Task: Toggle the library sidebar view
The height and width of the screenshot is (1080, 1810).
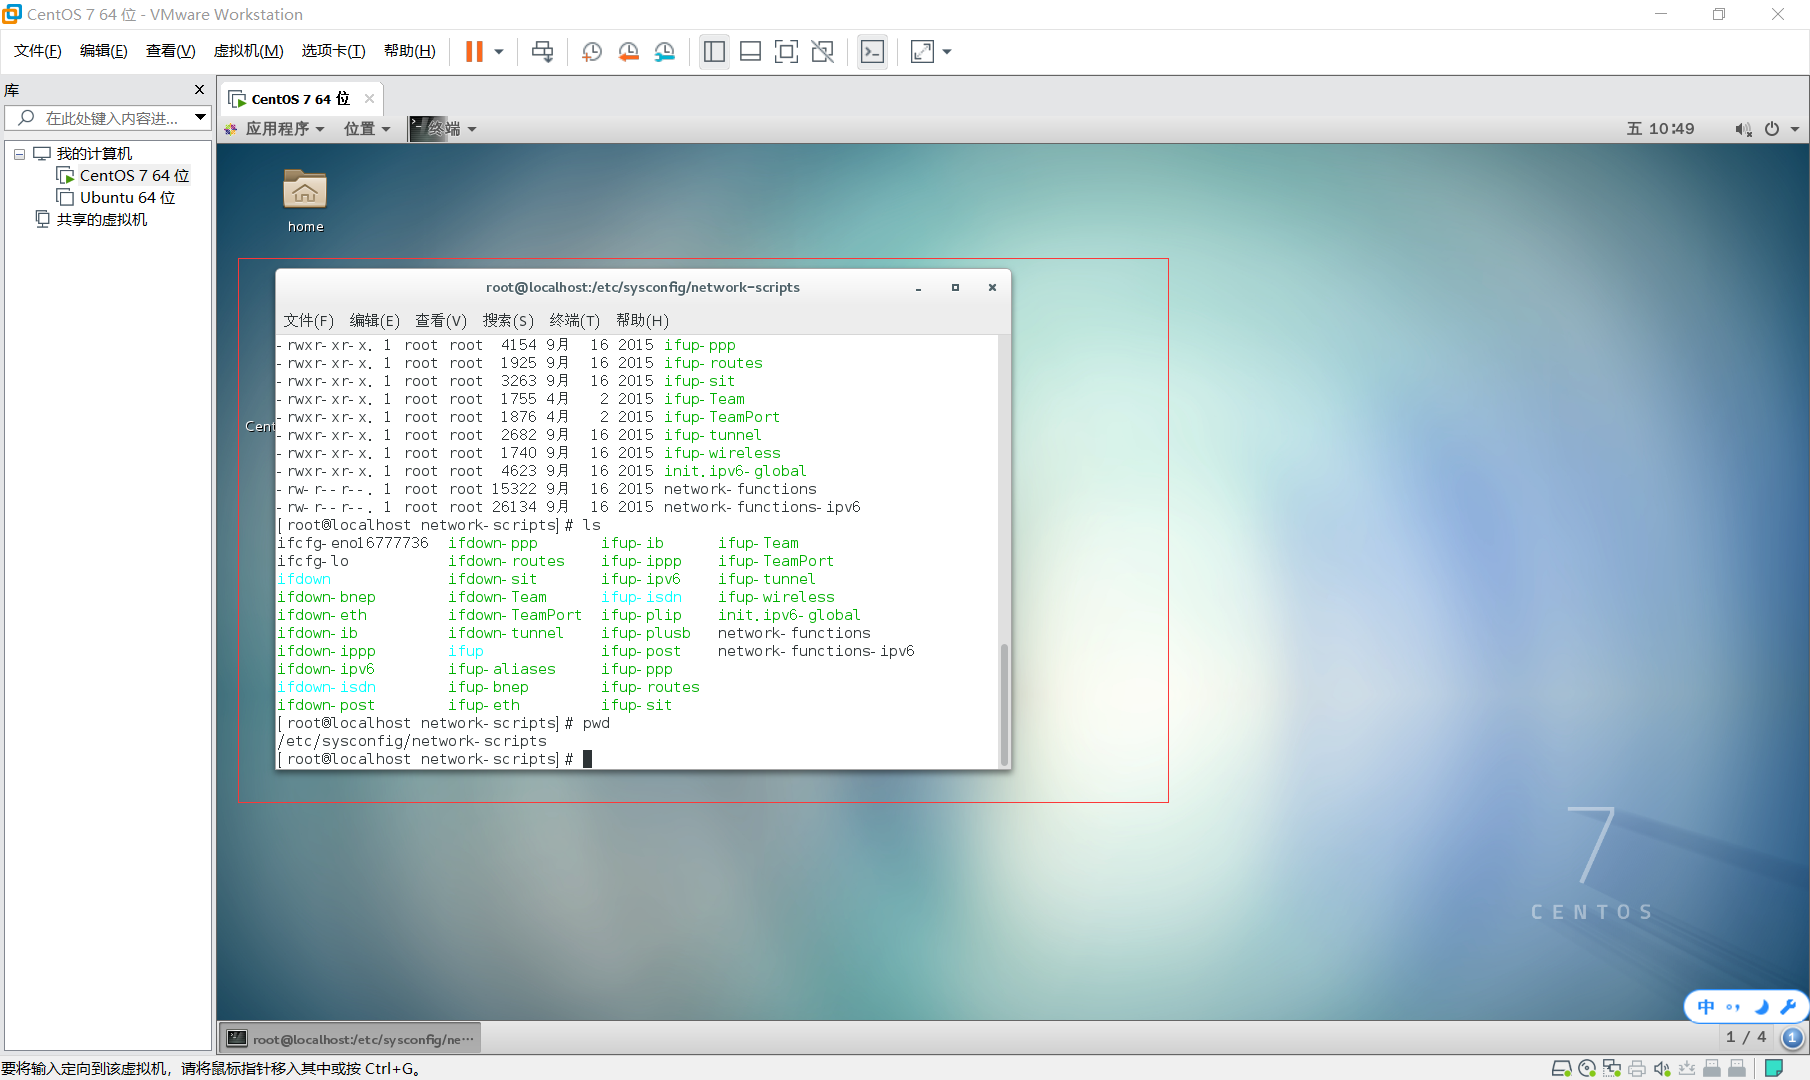Action: pyautogui.click(x=714, y=51)
